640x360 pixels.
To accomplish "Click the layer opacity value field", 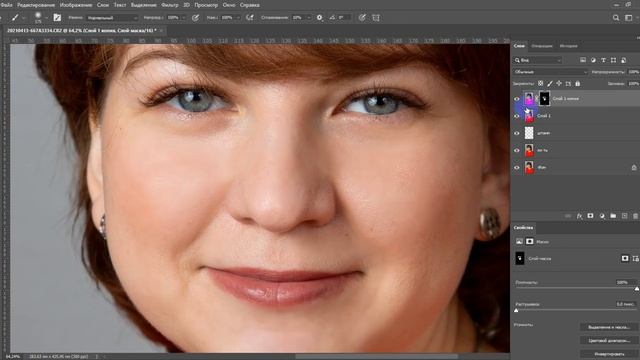I will pos(633,72).
